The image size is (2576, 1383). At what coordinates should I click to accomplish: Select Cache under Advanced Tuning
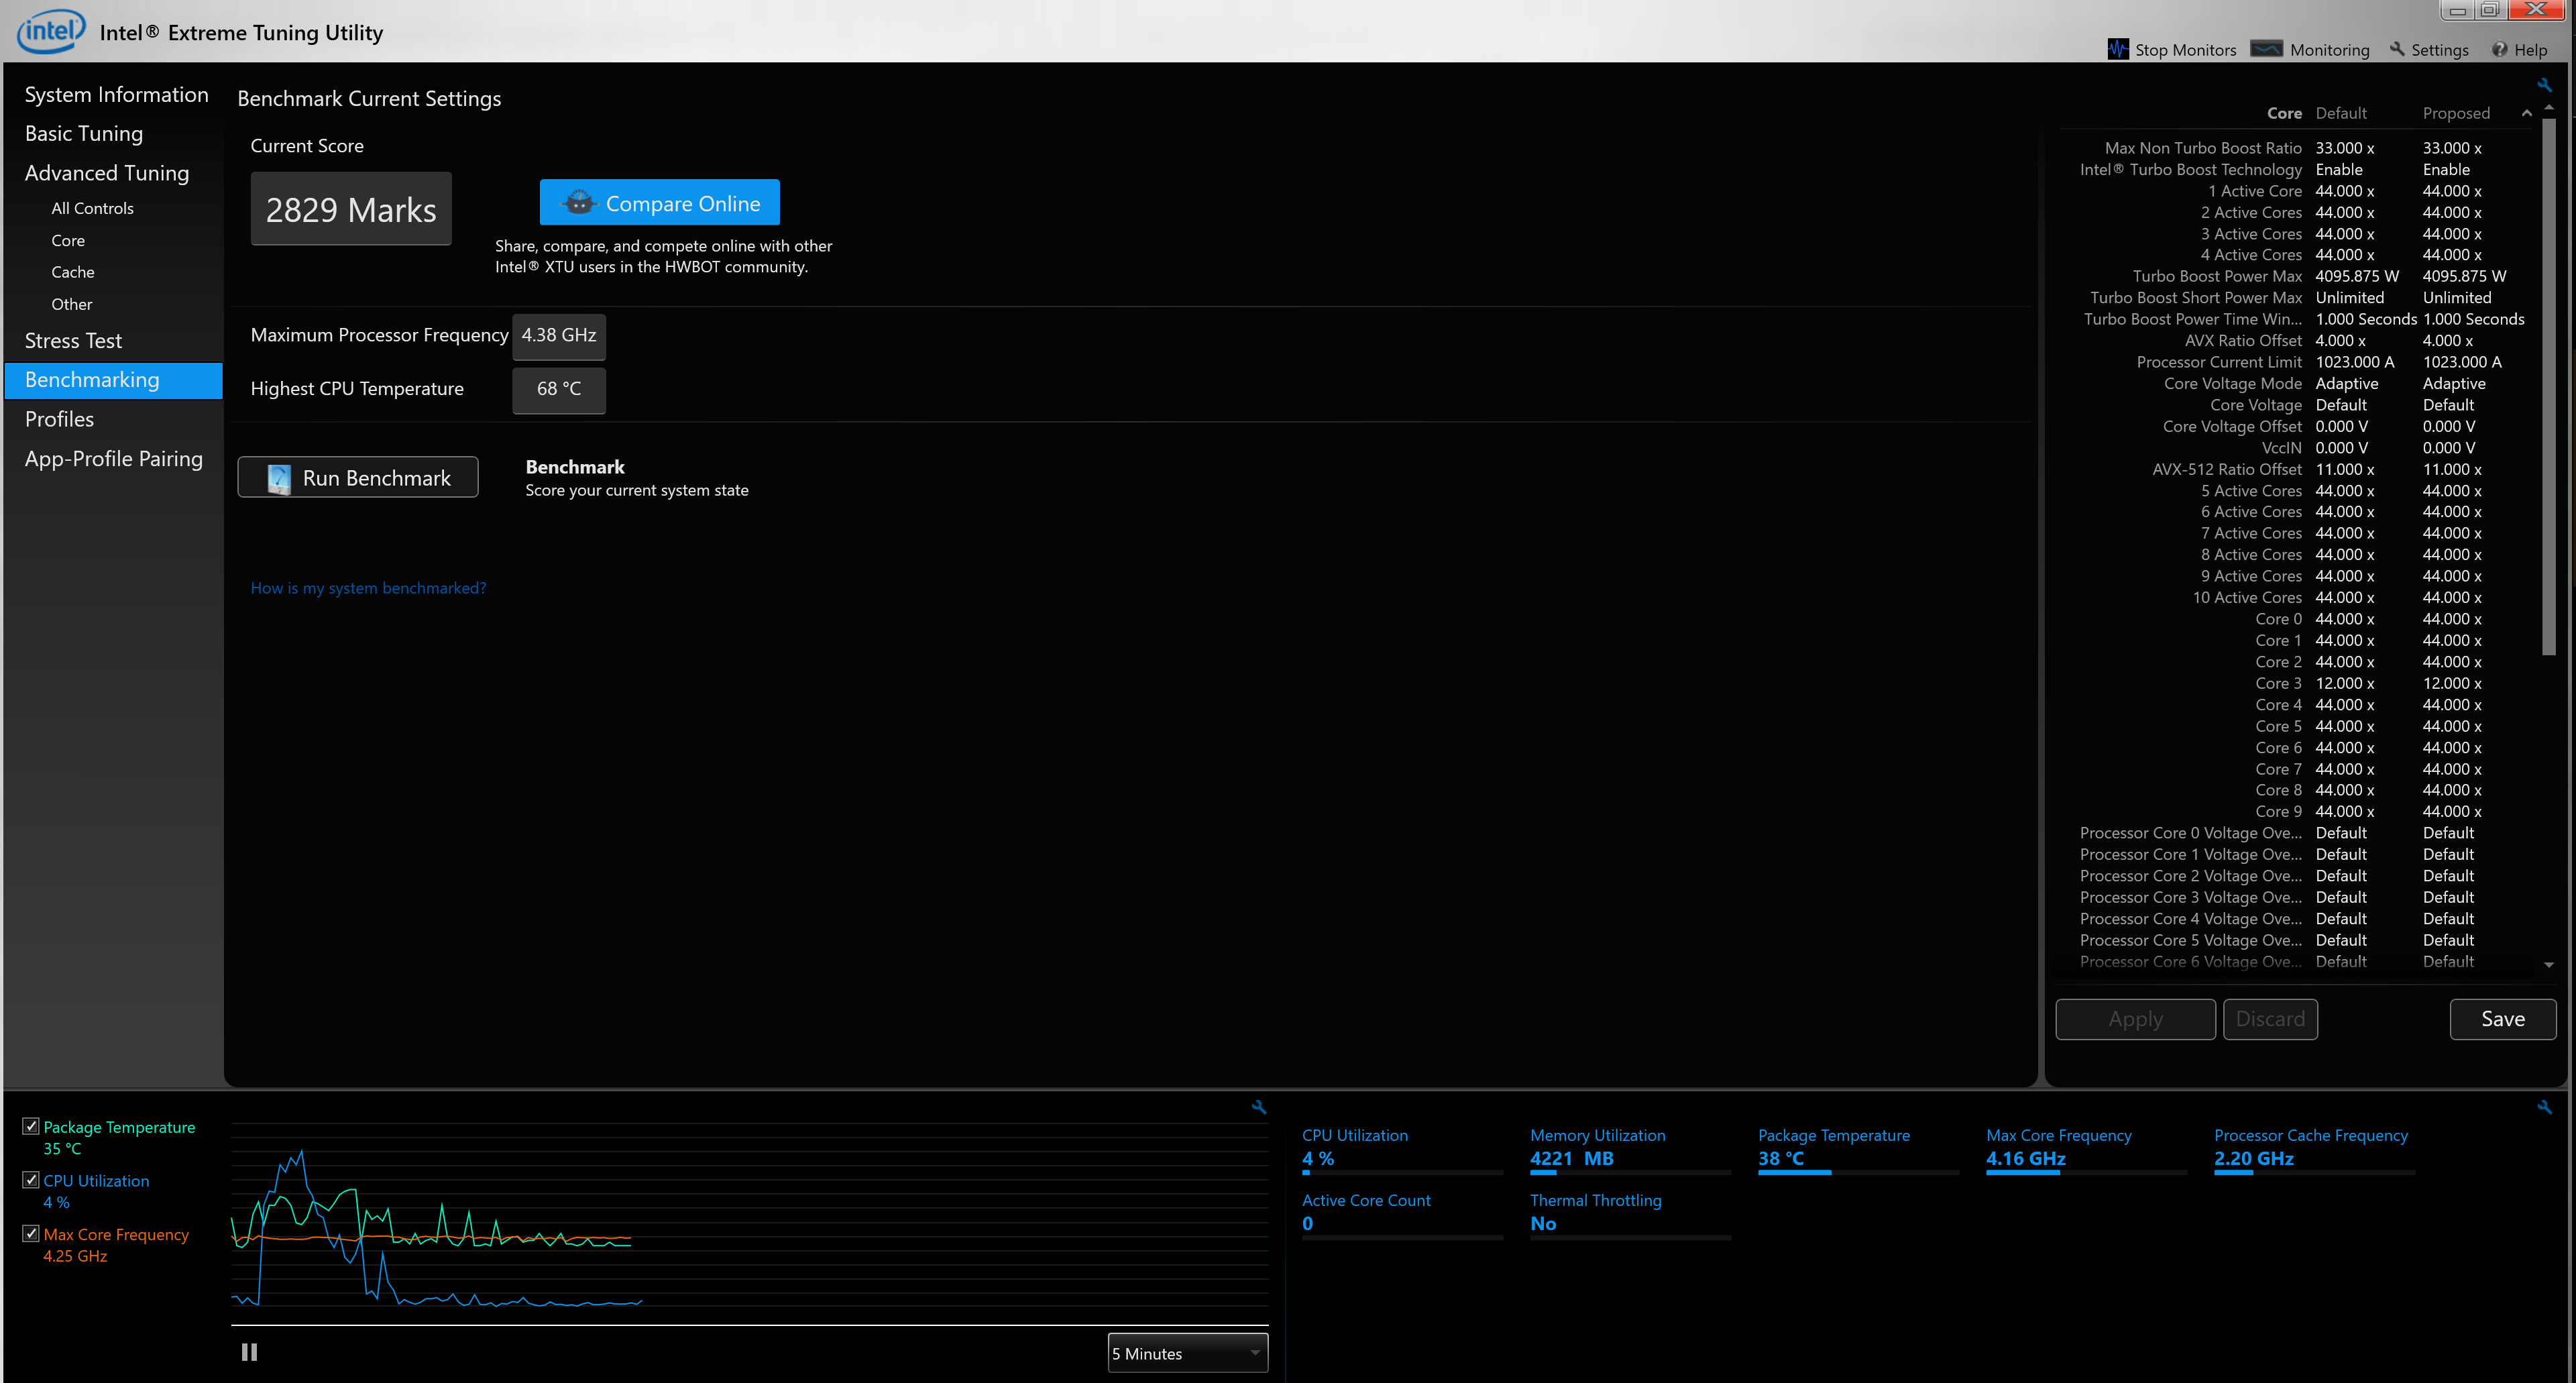tap(73, 272)
